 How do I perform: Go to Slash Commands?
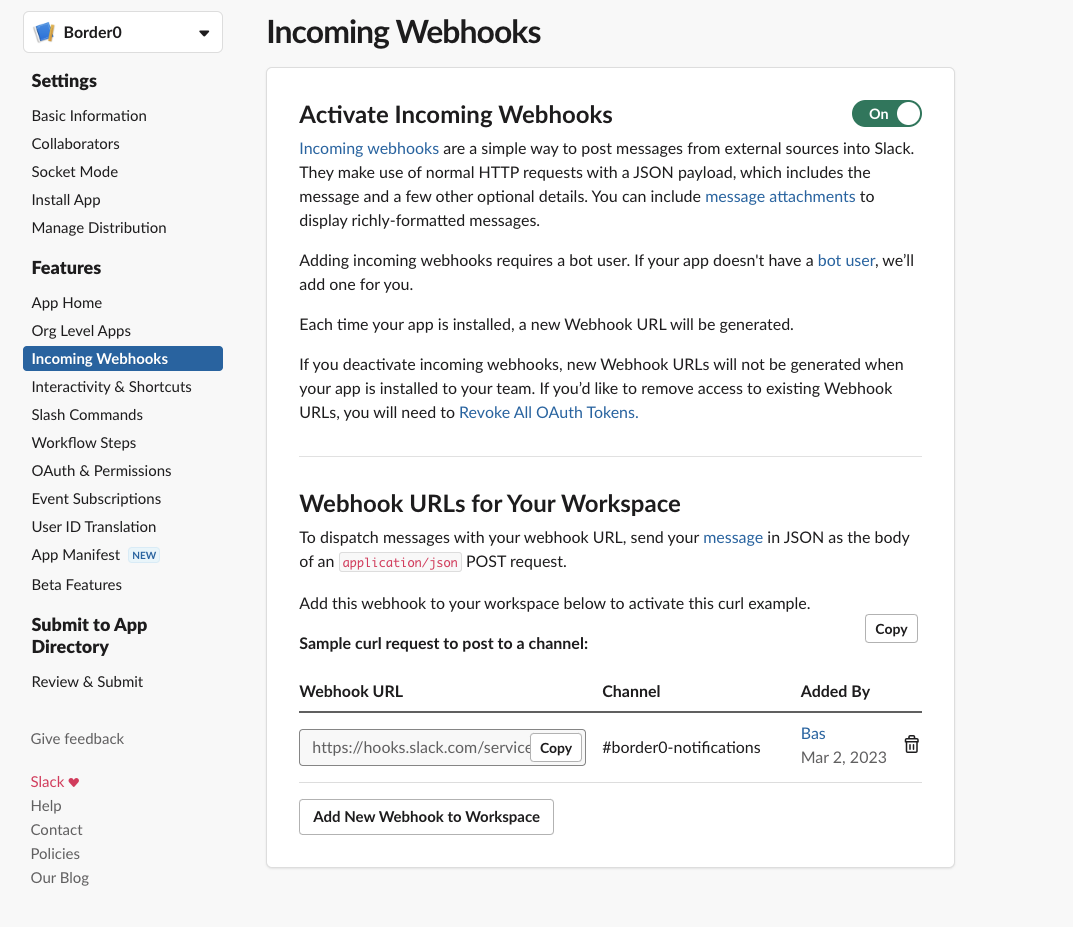coord(87,415)
